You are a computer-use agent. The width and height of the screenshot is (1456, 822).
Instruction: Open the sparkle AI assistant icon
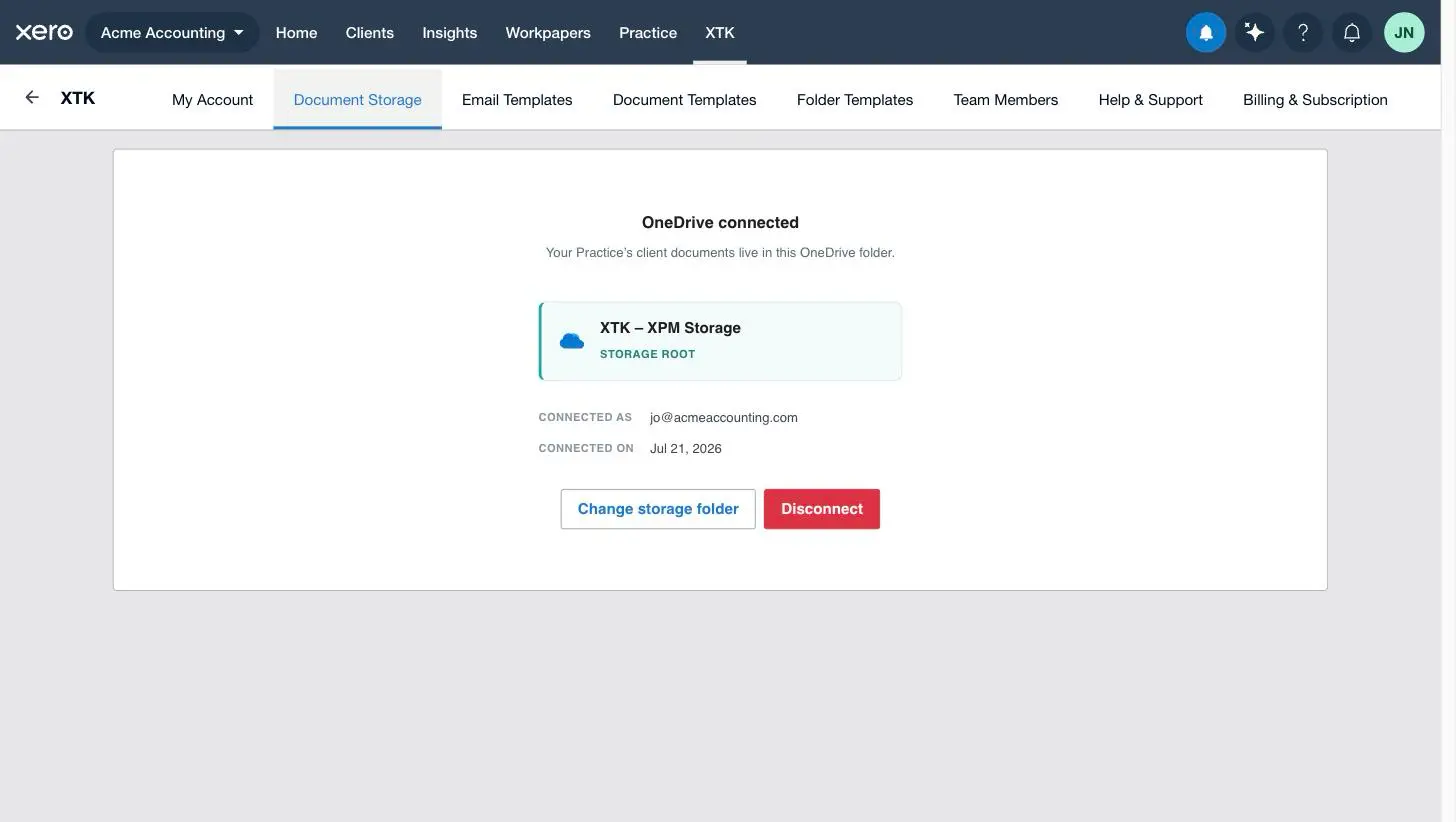pyautogui.click(x=1255, y=32)
